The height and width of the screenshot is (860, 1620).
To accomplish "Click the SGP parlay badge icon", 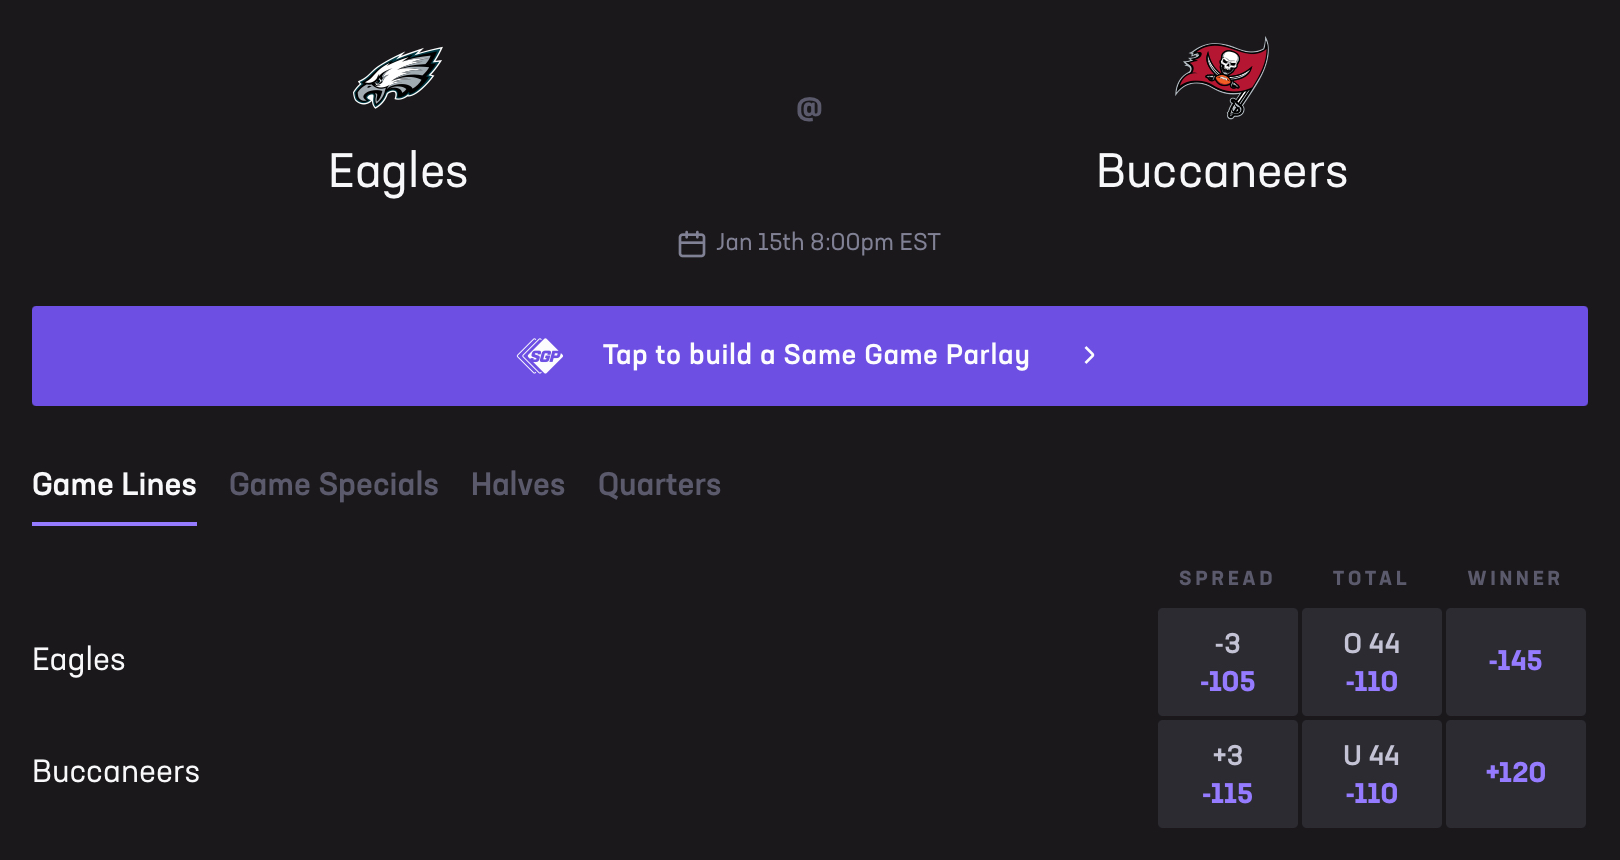I will pyautogui.click(x=540, y=355).
